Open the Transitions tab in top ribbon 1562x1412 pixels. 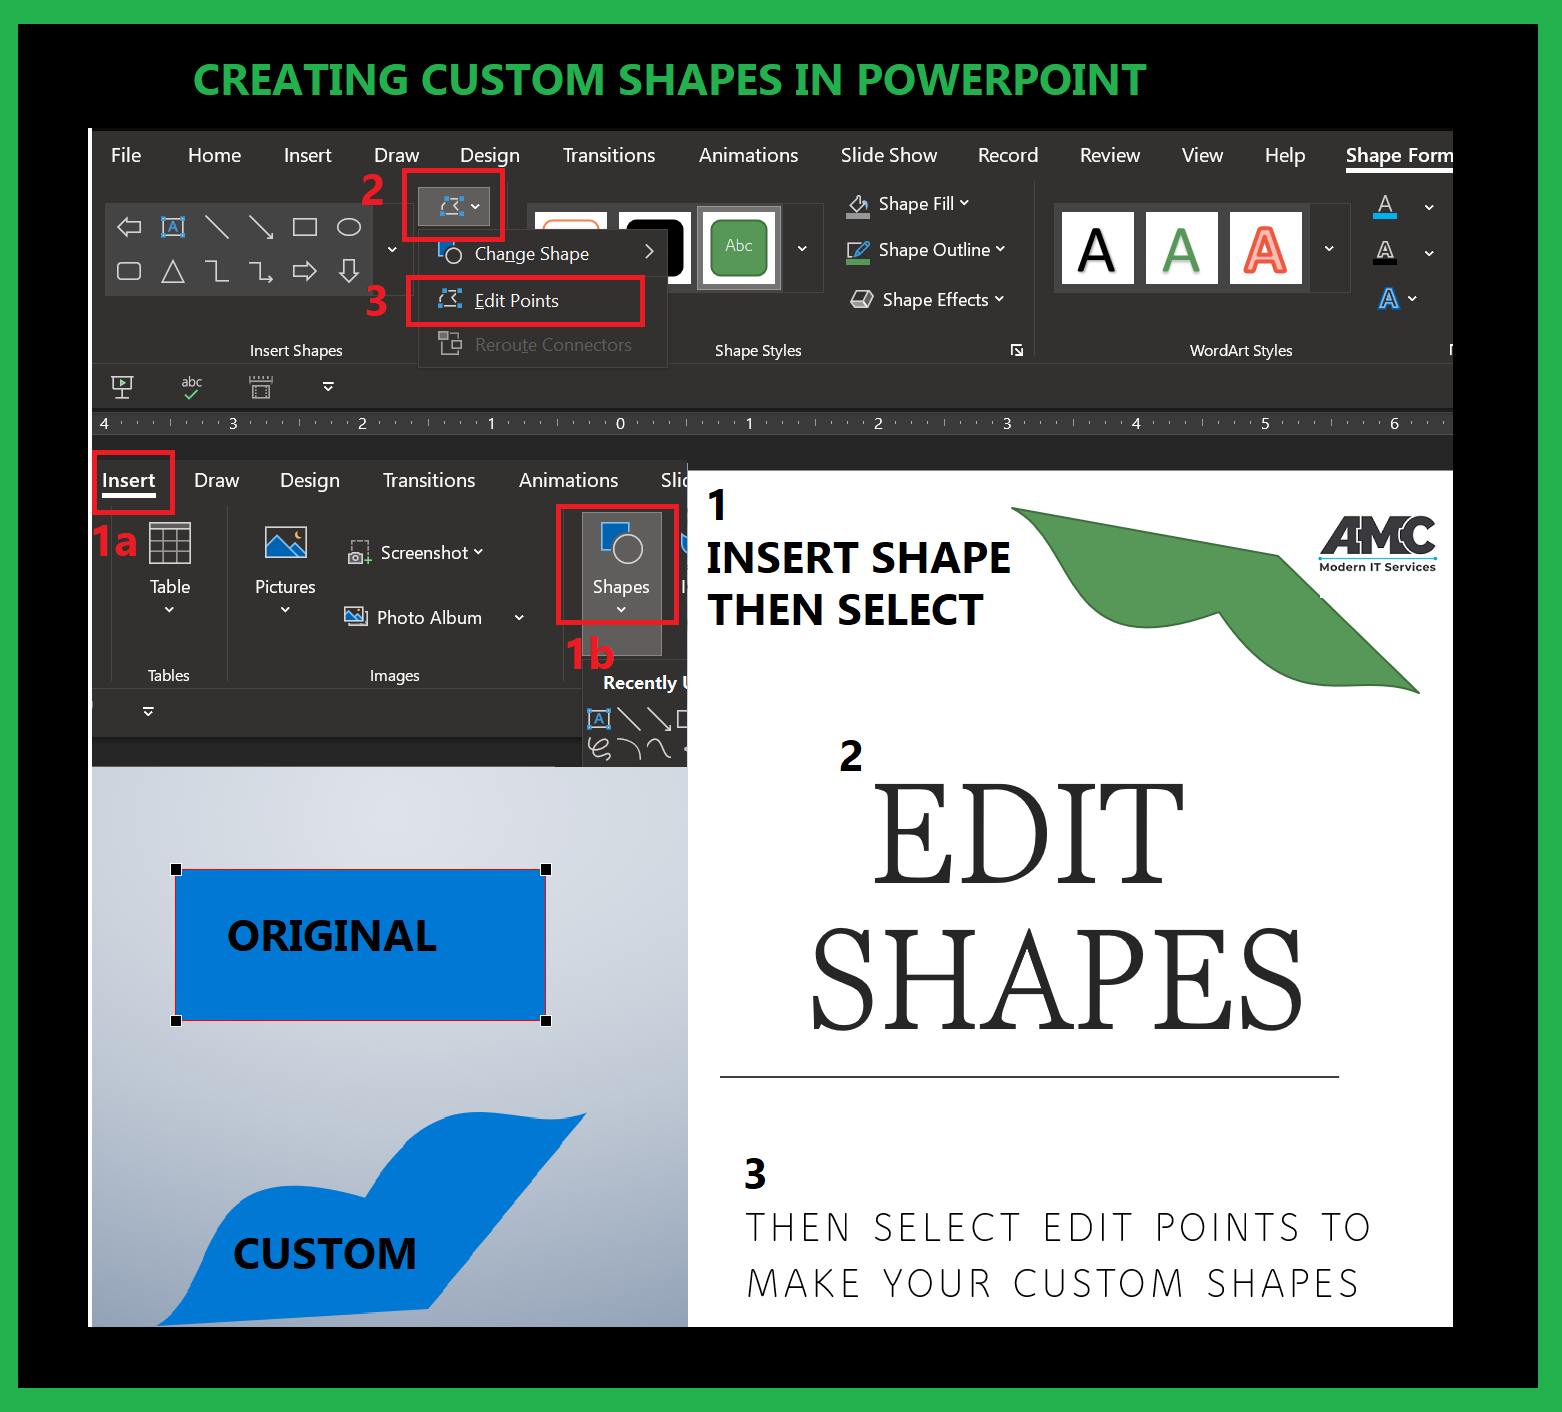click(x=609, y=156)
